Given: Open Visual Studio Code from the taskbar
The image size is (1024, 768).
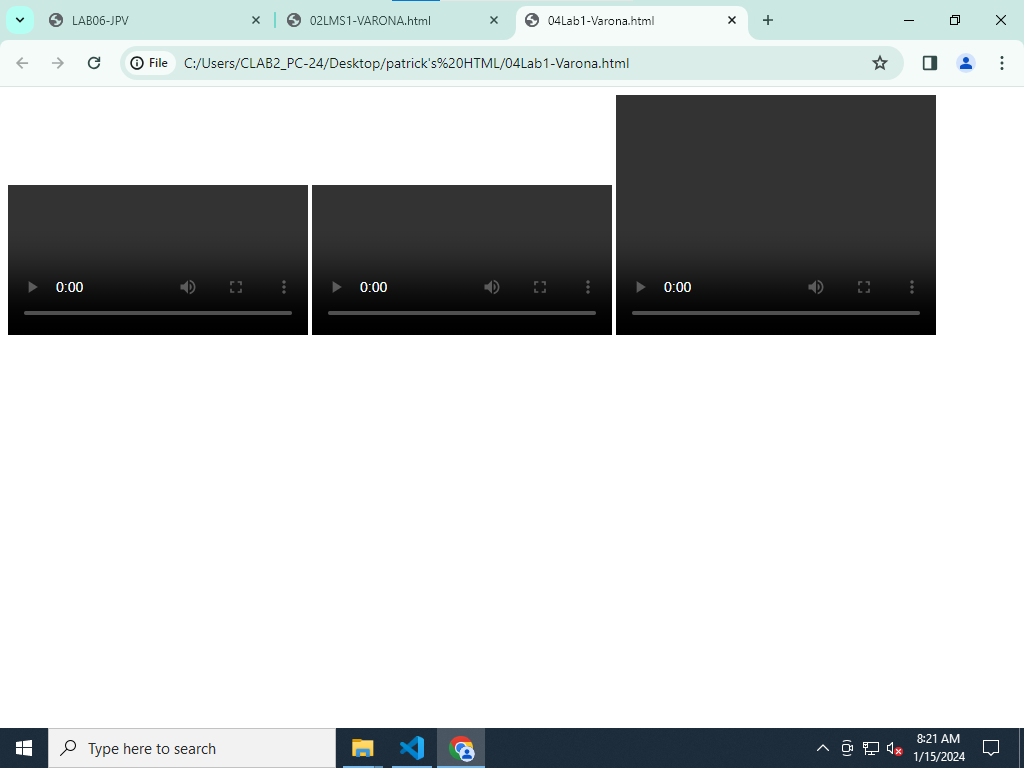Looking at the screenshot, I should (412, 748).
